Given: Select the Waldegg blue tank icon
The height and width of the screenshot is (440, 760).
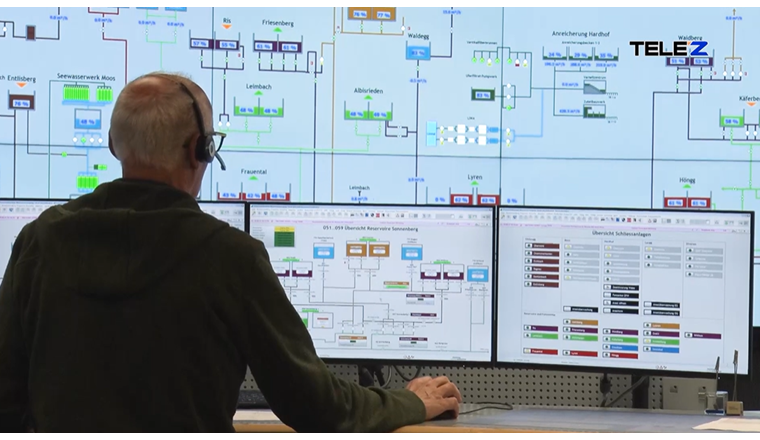Looking at the screenshot, I should pos(418,51).
